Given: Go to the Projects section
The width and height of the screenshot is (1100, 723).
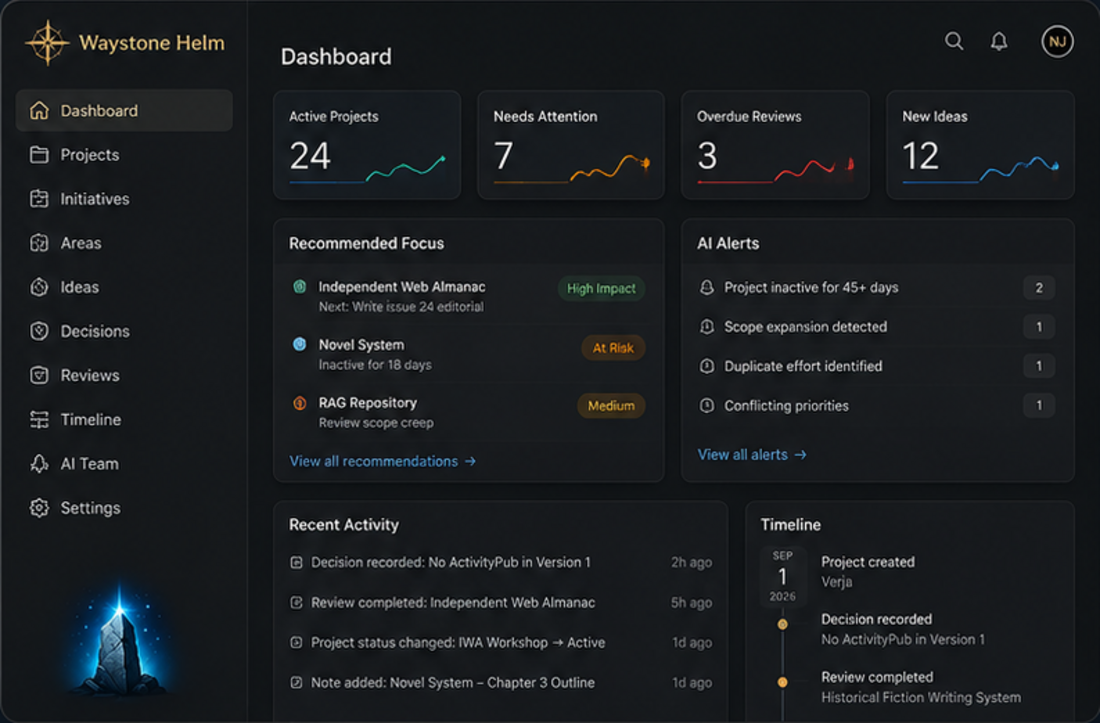Looking at the screenshot, I should point(124,154).
